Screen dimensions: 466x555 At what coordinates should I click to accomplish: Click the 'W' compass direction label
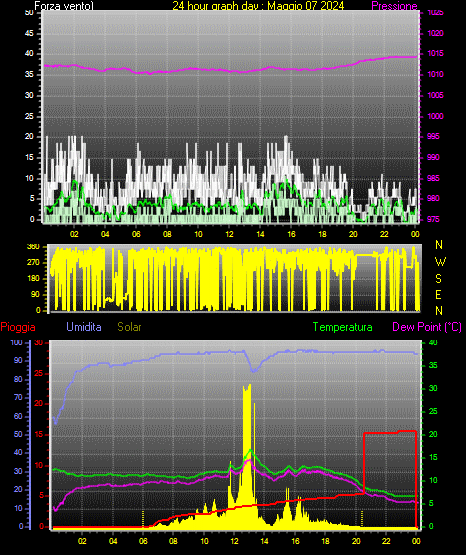coord(440,262)
